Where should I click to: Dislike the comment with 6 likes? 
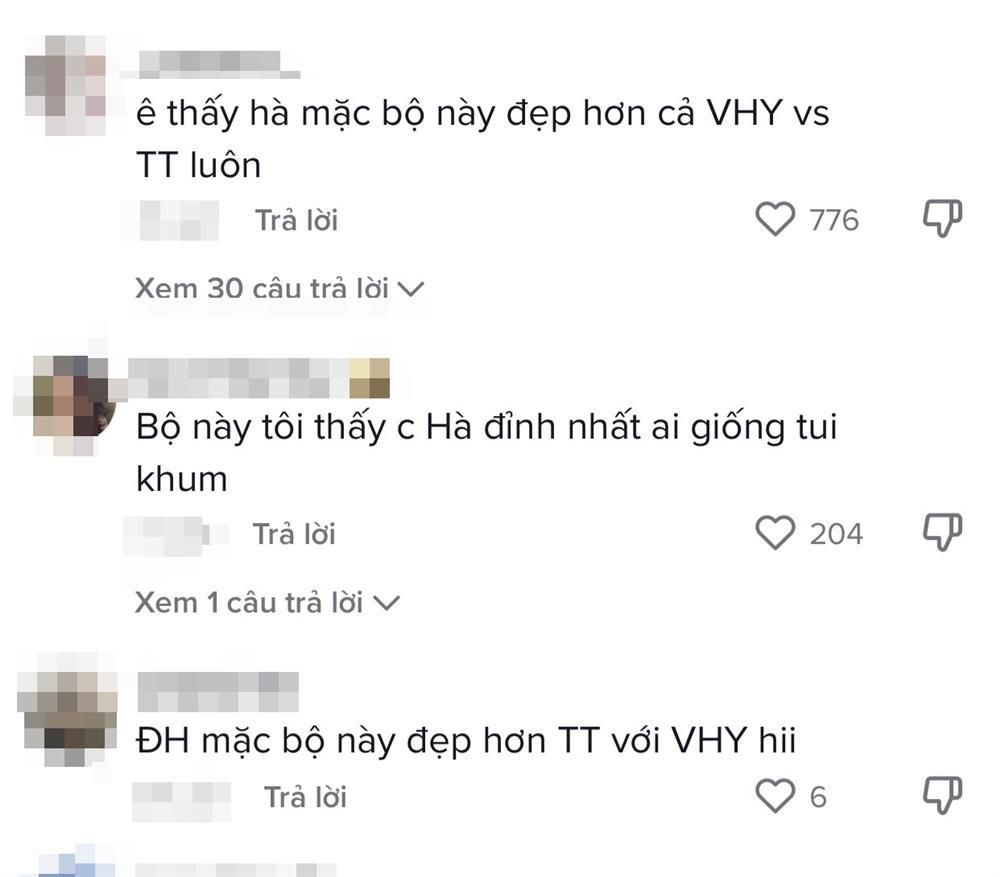tap(943, 795)
